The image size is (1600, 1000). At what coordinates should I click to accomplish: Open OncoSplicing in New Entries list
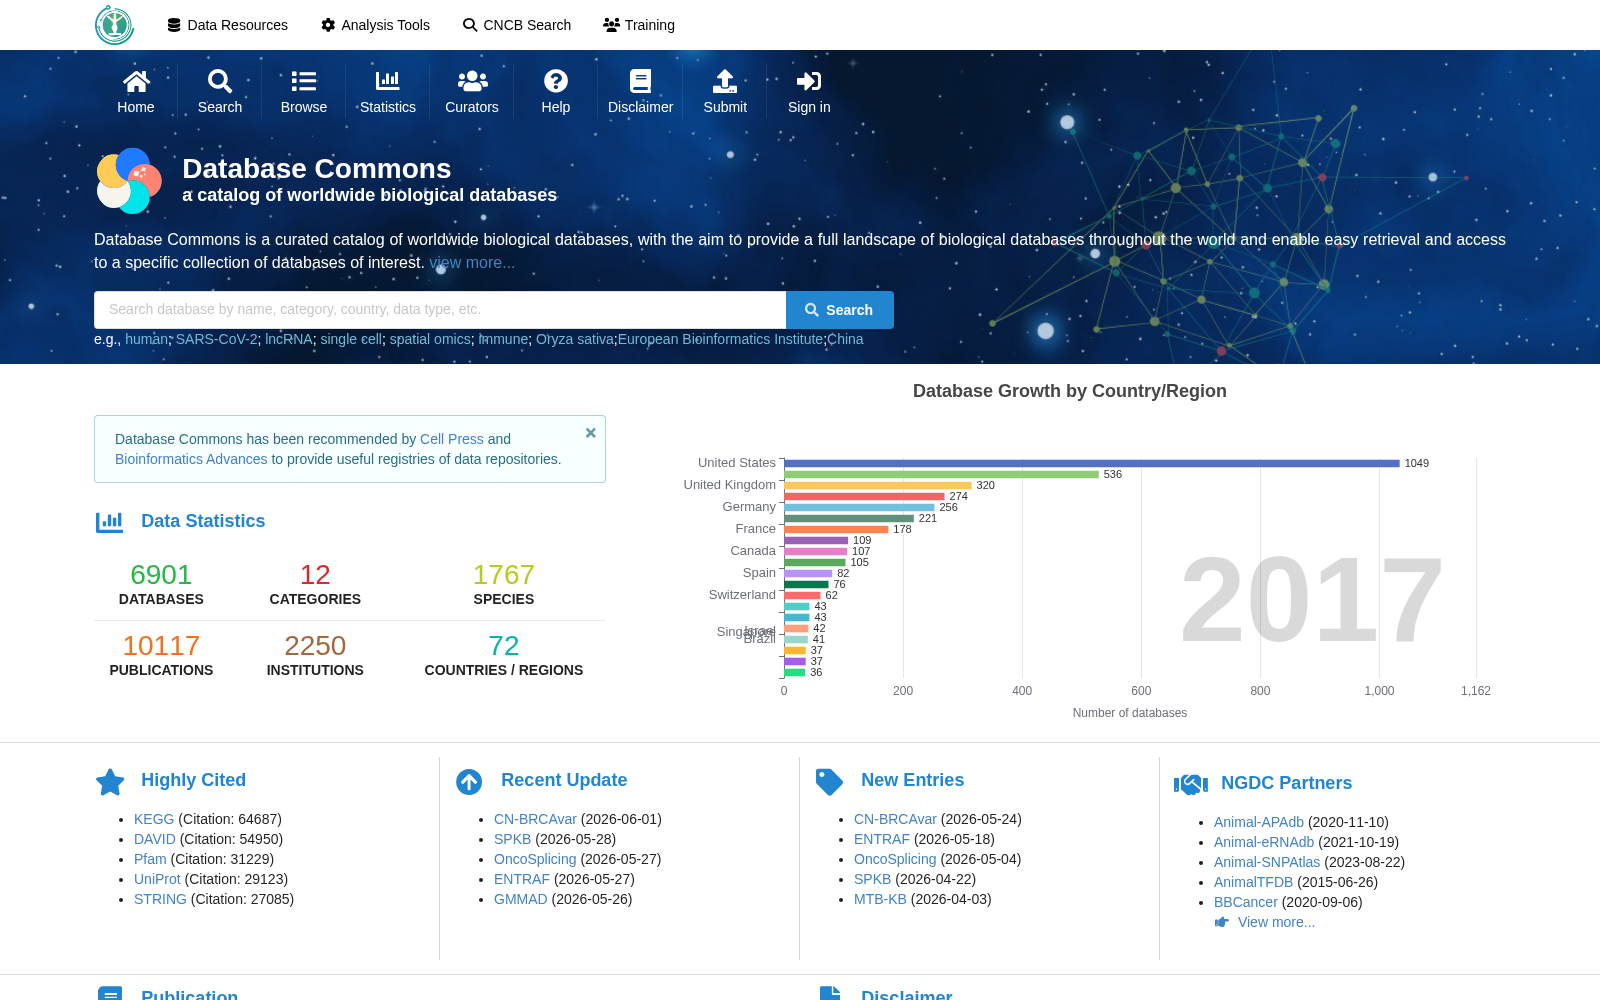tap(895, 859)
